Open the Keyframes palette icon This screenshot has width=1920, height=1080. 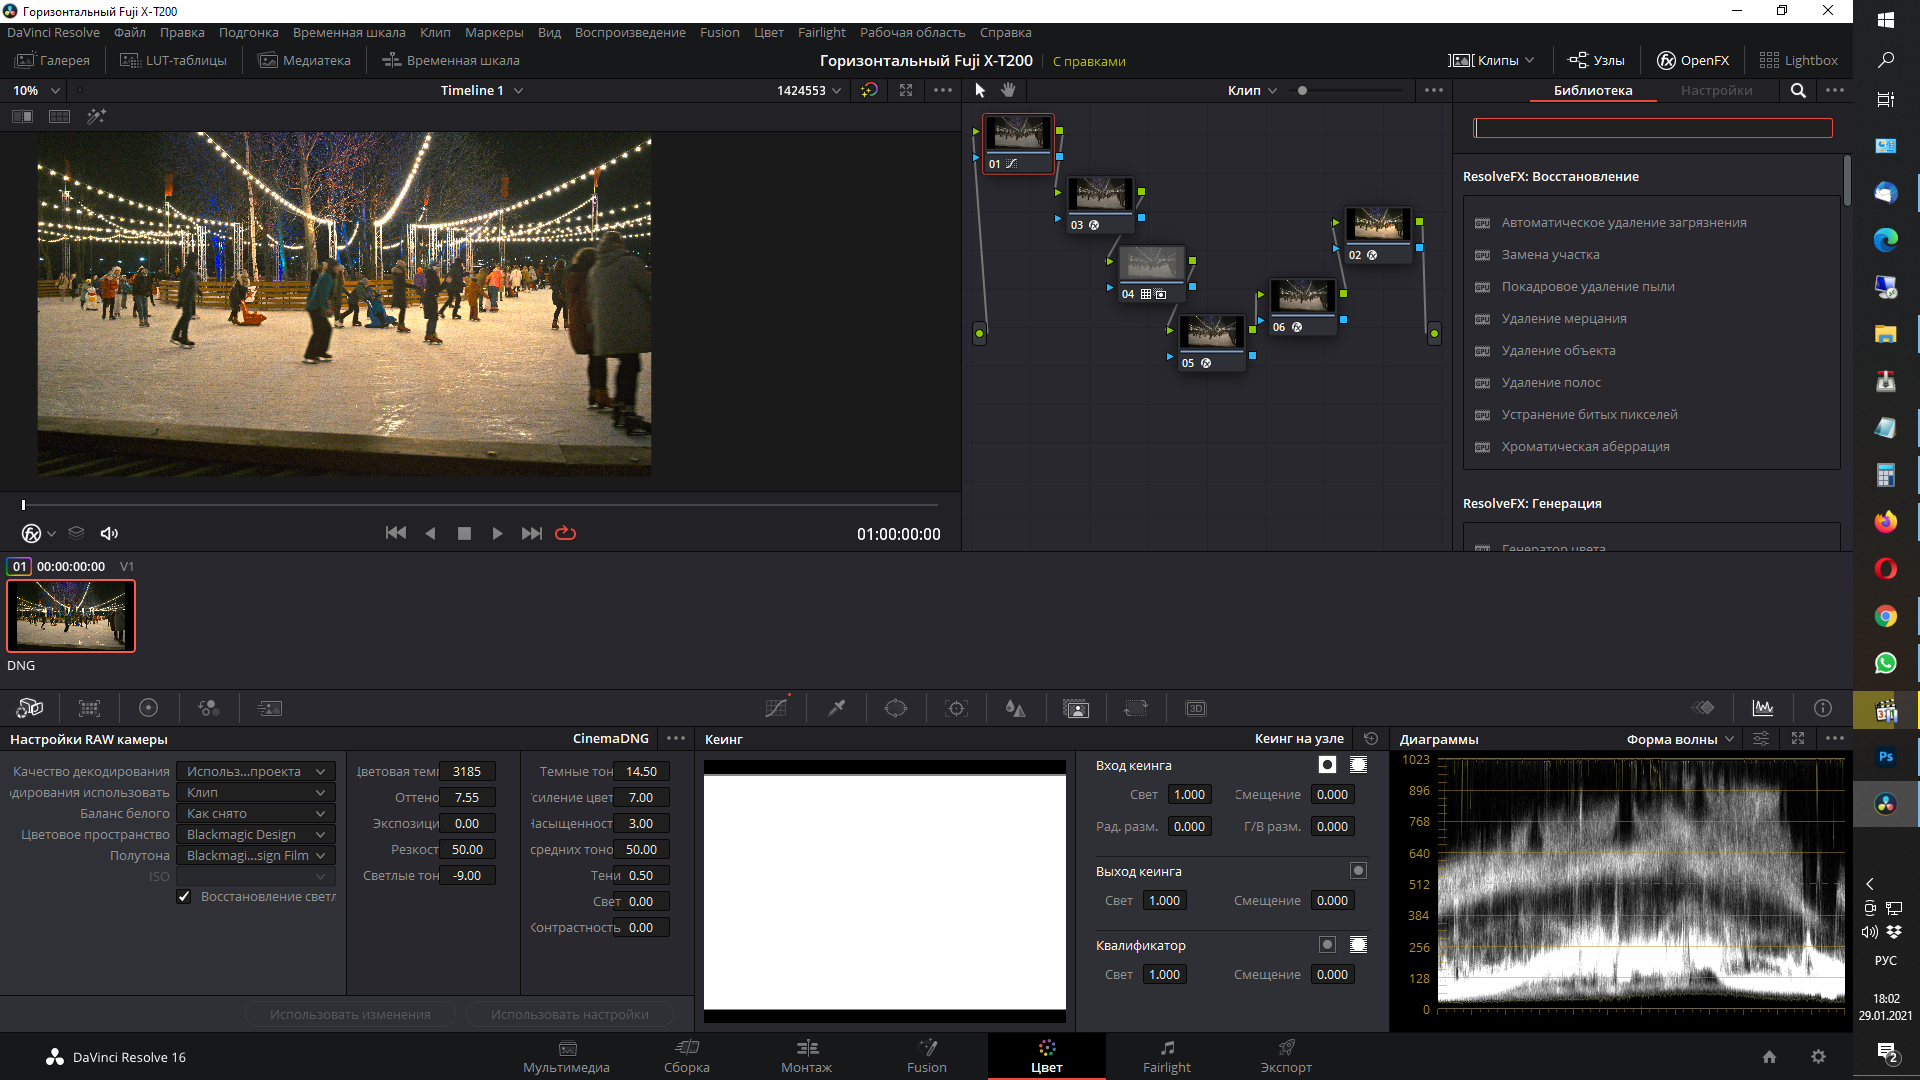pyautogui.click(x=1703, y=708)
